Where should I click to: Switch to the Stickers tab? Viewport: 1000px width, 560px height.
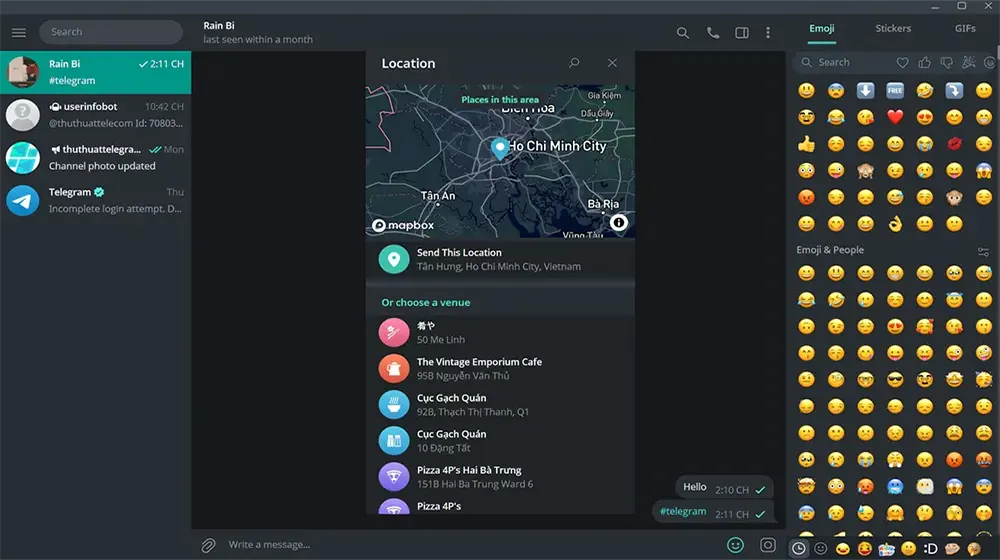pyautogui.click(x=893, y=29)
